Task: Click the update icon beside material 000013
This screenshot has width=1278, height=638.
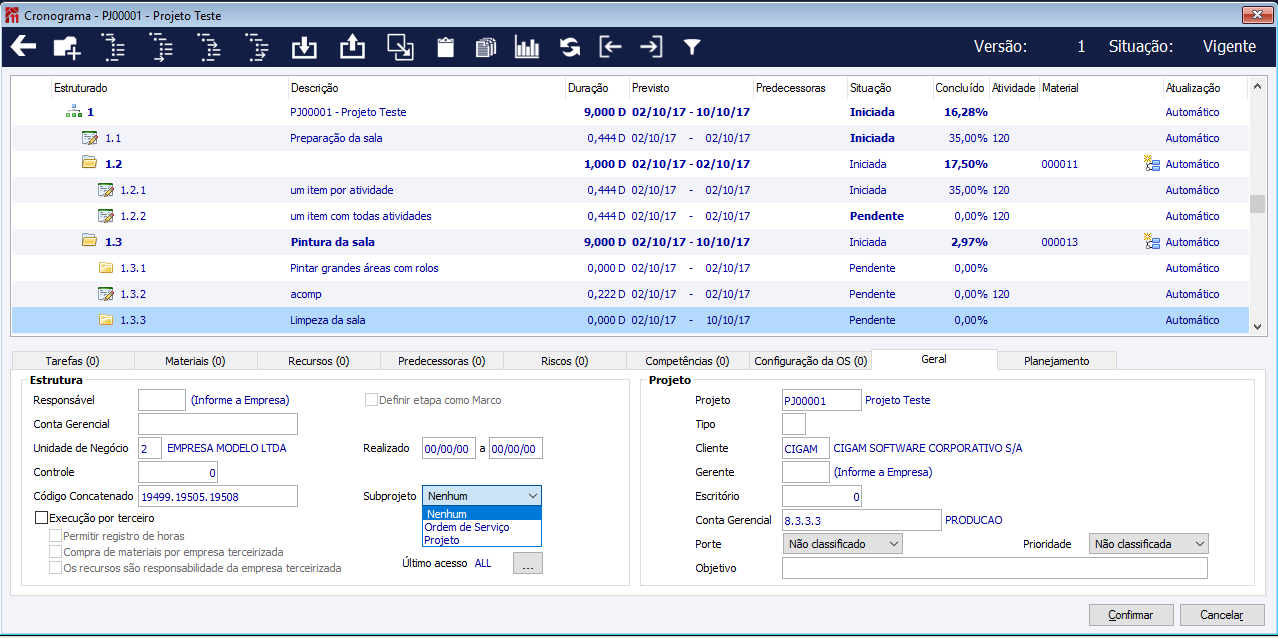Action: point(1151,242)
